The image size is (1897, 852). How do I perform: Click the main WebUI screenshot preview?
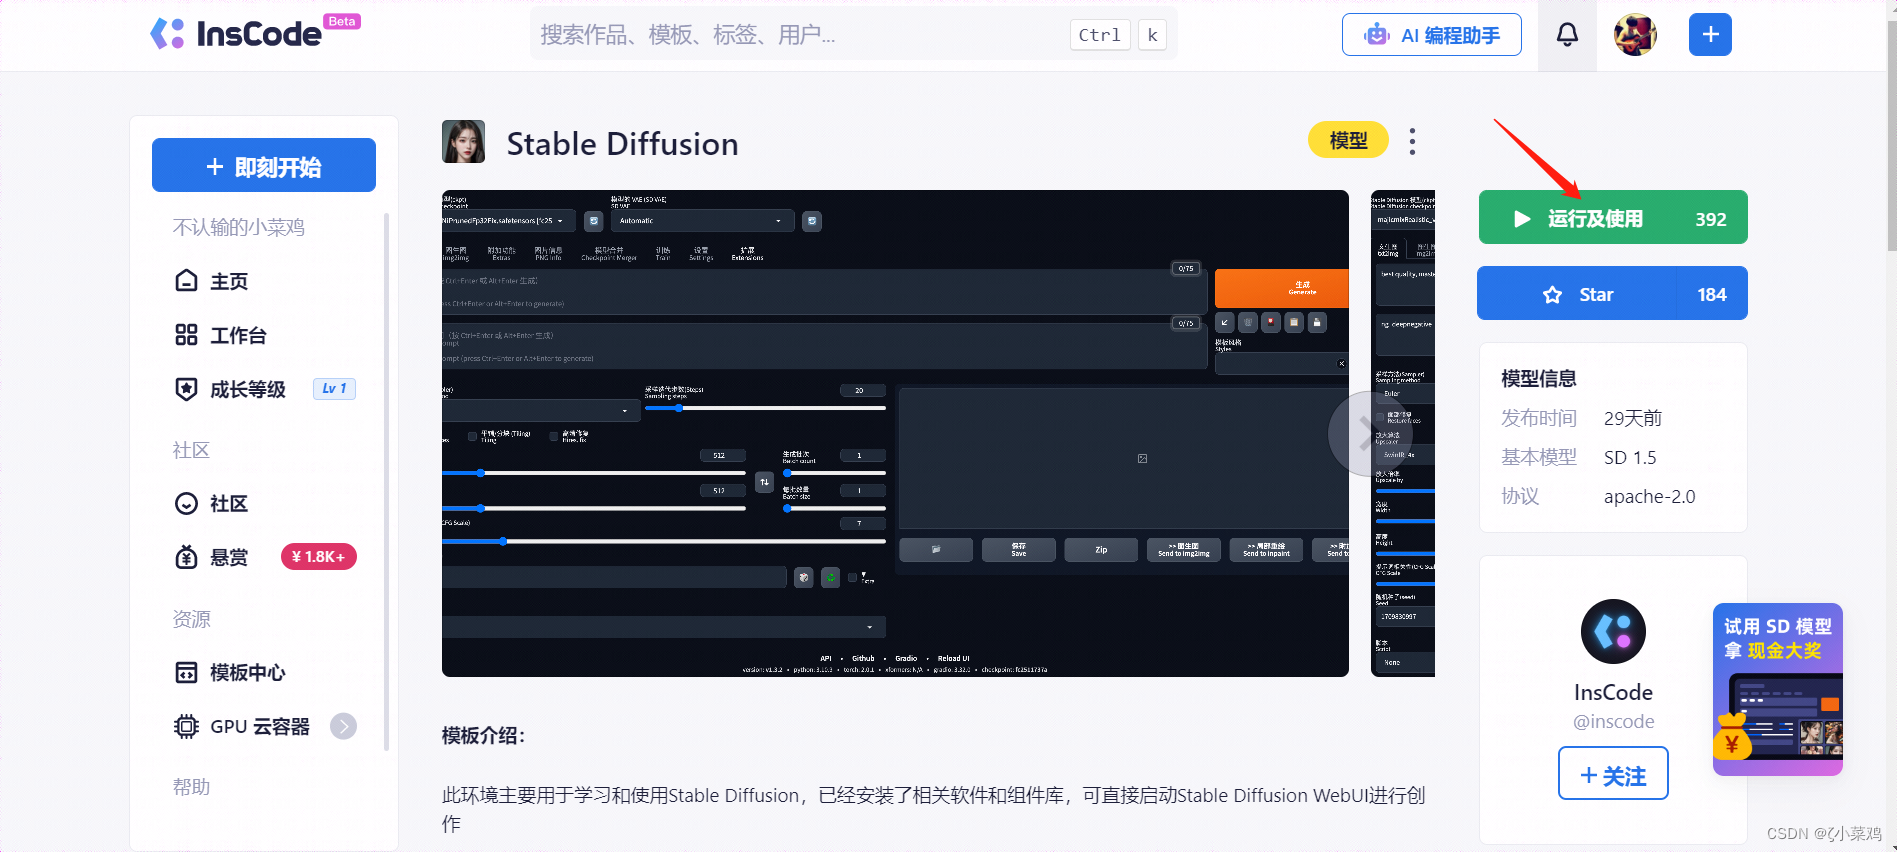click(x=895, y=433)
